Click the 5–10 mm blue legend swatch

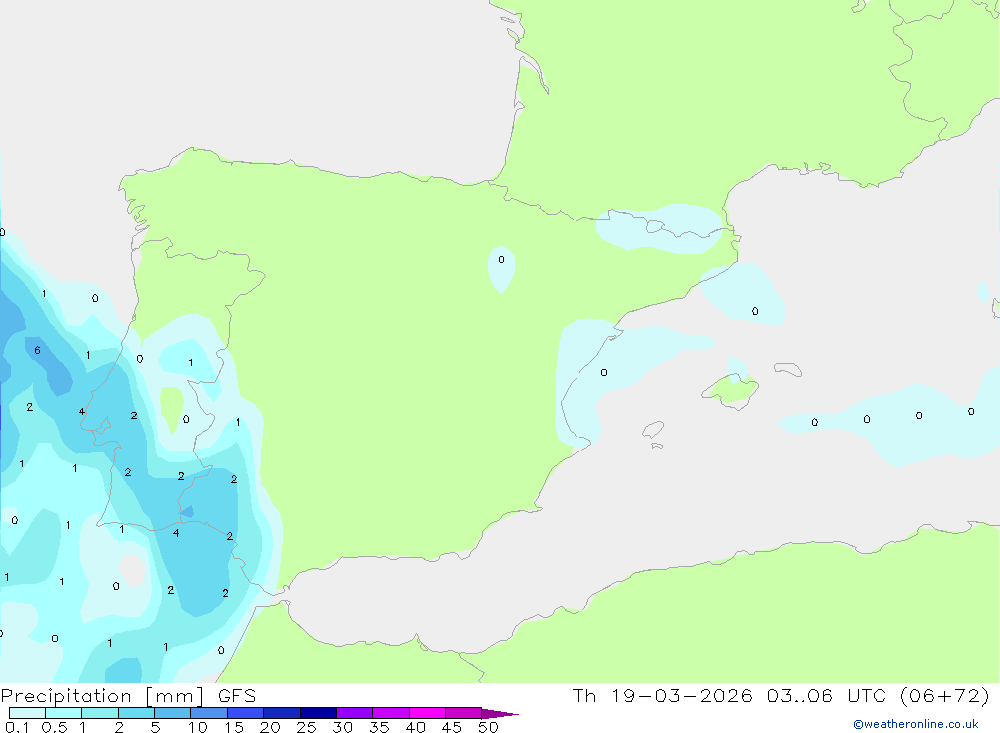pyautogui.click(x=173, y=713)
